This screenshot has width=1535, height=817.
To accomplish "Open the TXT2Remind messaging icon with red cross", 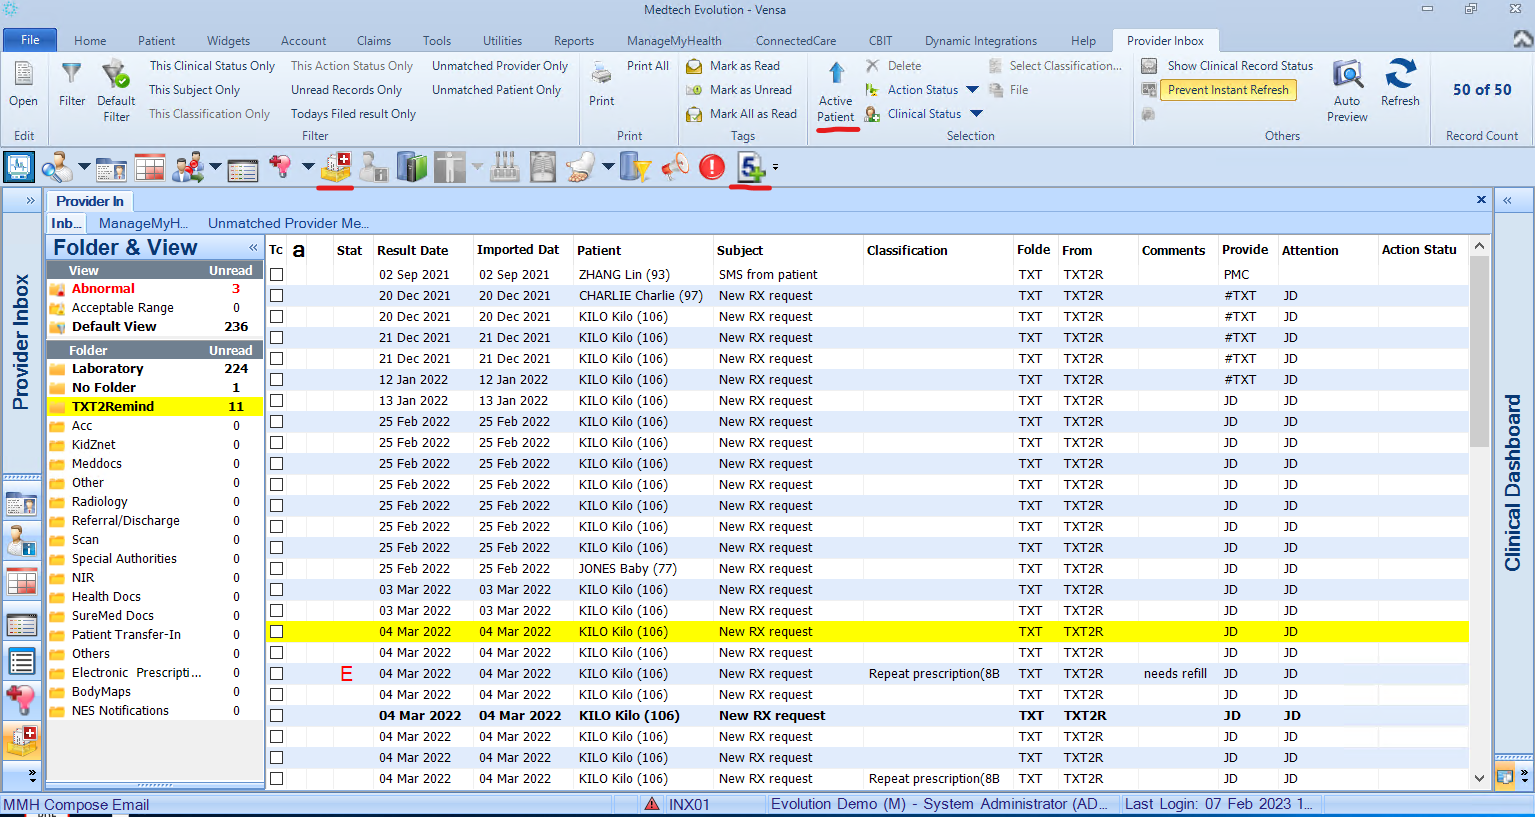I will [335, 166].
